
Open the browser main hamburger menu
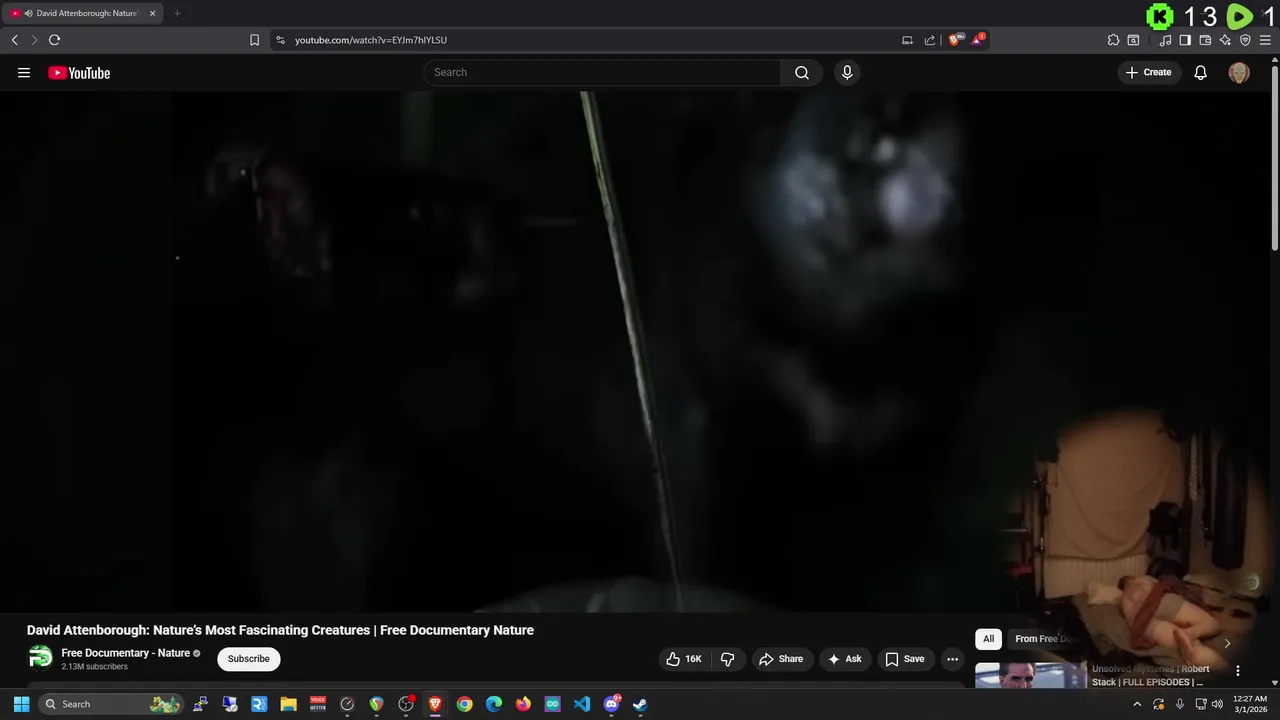point(1265,40)
